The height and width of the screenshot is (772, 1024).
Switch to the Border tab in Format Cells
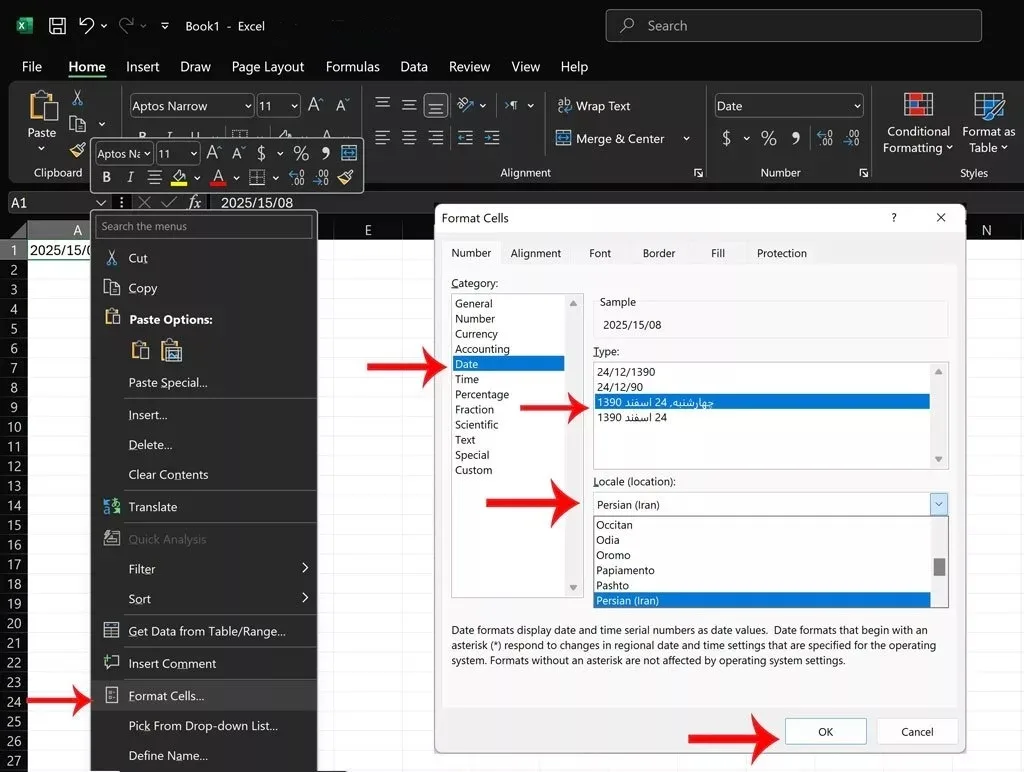point(658,253)
